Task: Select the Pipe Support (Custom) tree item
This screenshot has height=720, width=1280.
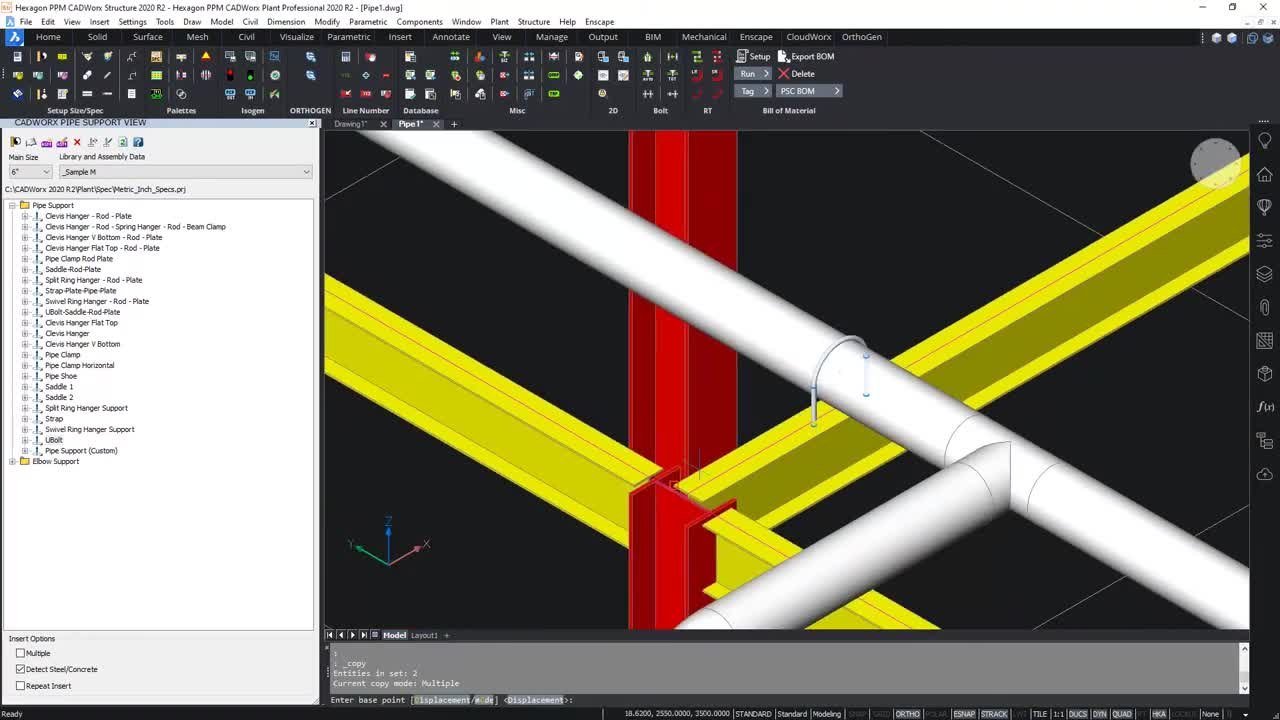Action: coord(81,451)
